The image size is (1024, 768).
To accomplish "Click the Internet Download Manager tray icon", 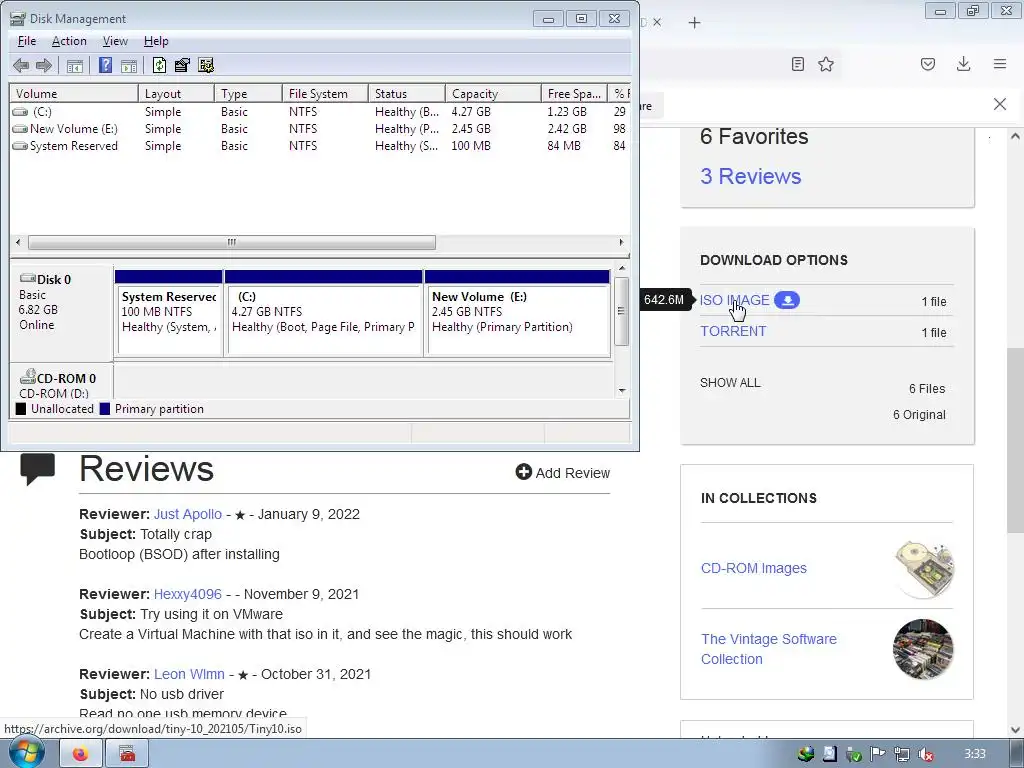I will pos(806,754).
